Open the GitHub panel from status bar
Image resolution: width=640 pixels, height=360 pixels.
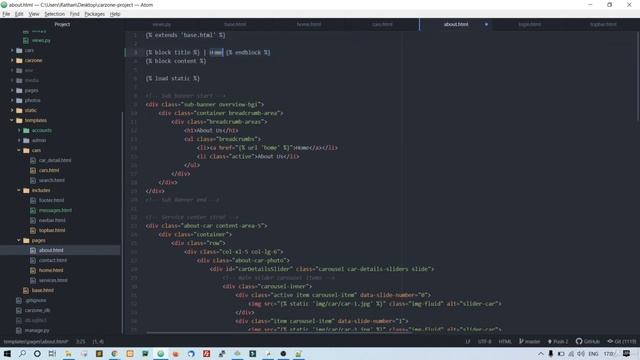(588, 342)
